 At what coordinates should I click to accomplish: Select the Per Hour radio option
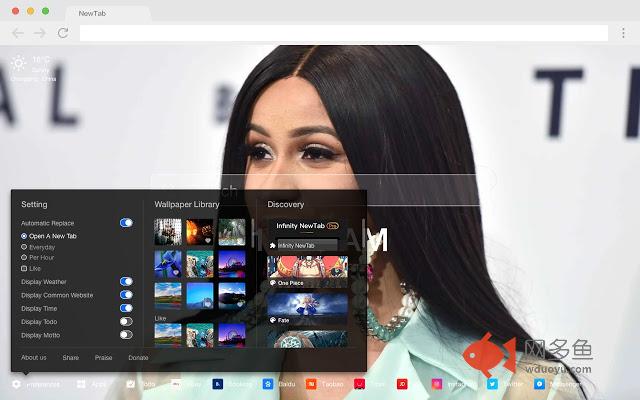24,257
